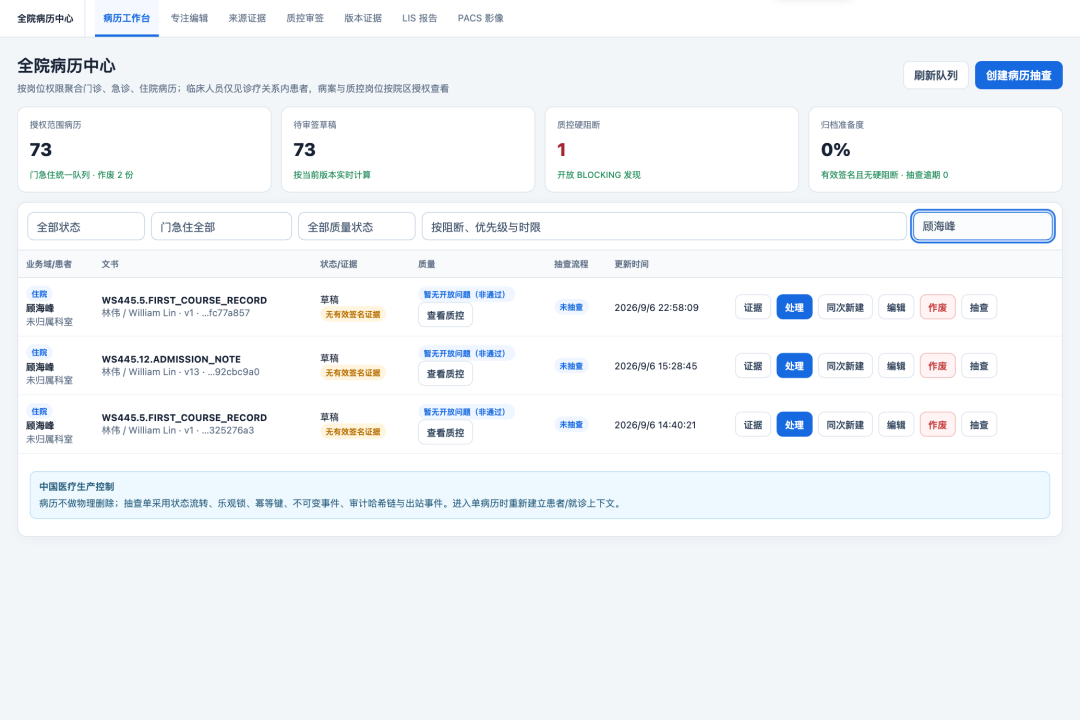The height and width of the screenshot is (720, 1080).
Task: Click the 无有效签名证据 tag in the 22:58:09 row
Action: pyautogui.click(x=353, y=315)
